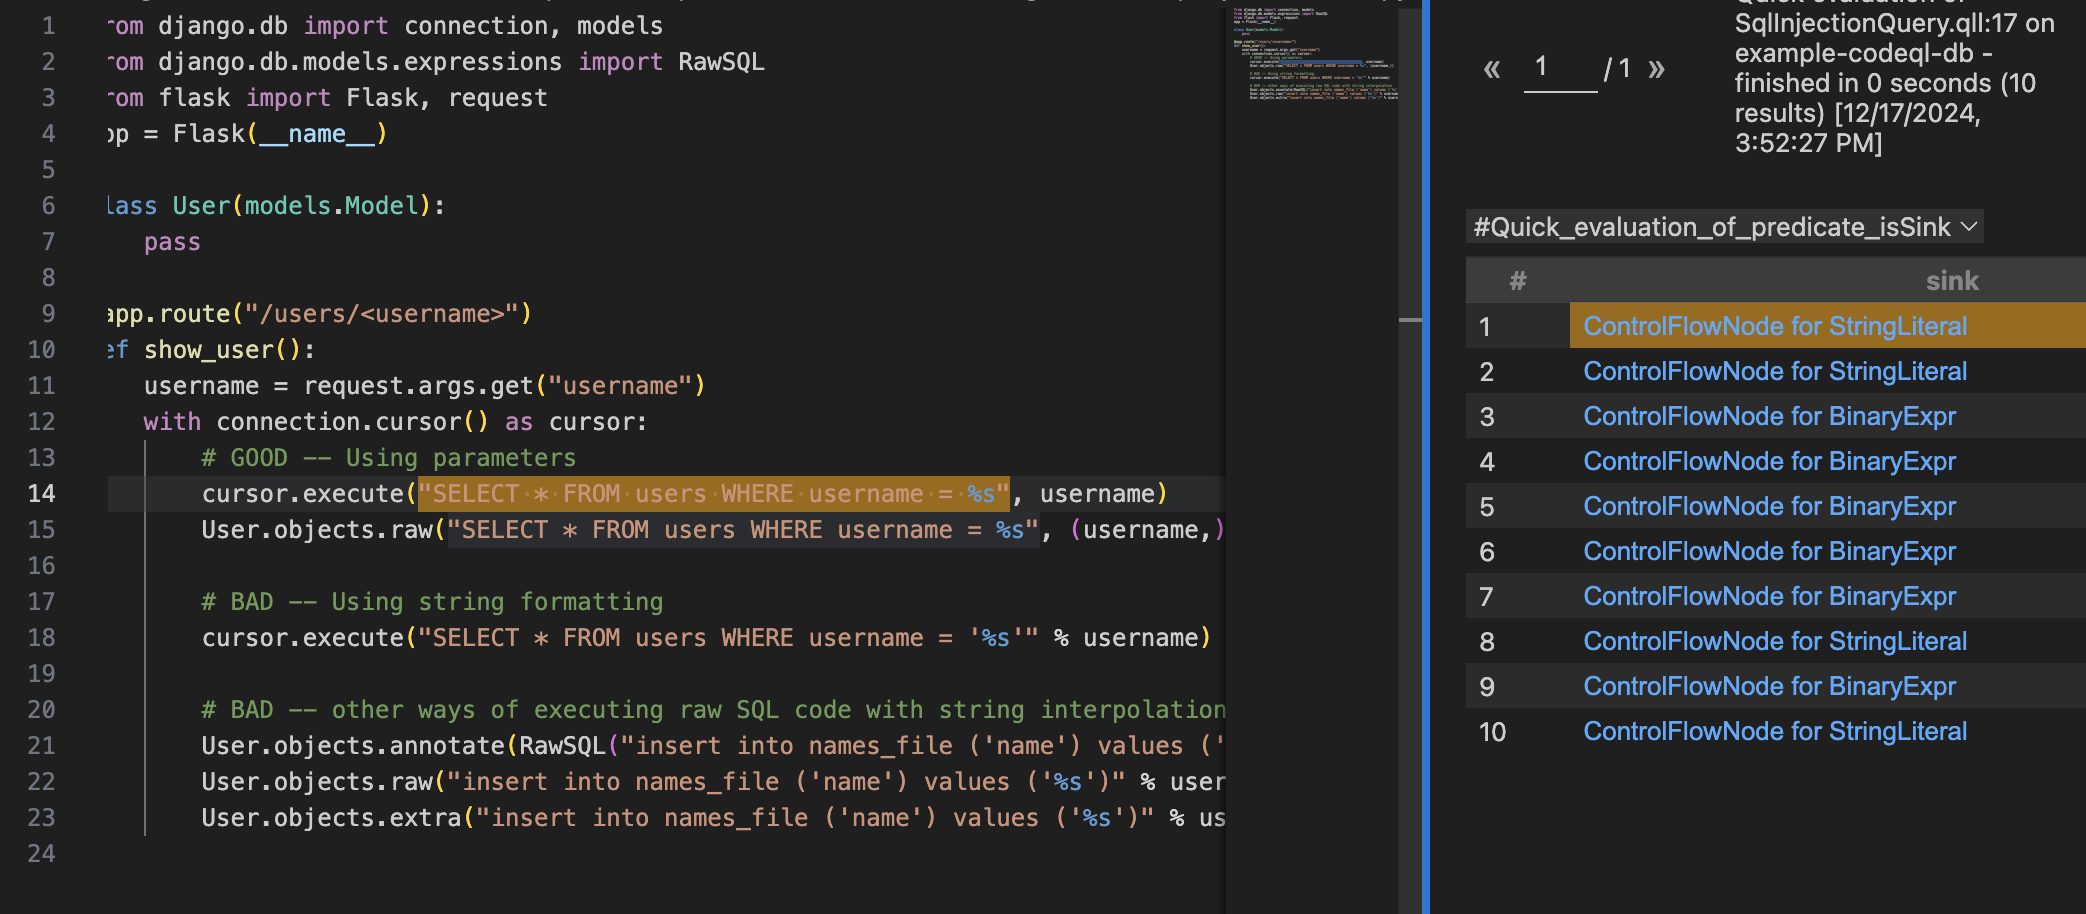
Task: Open result 8 ControlFlowNode for StringLiteral
Action: coord(1774,641)
